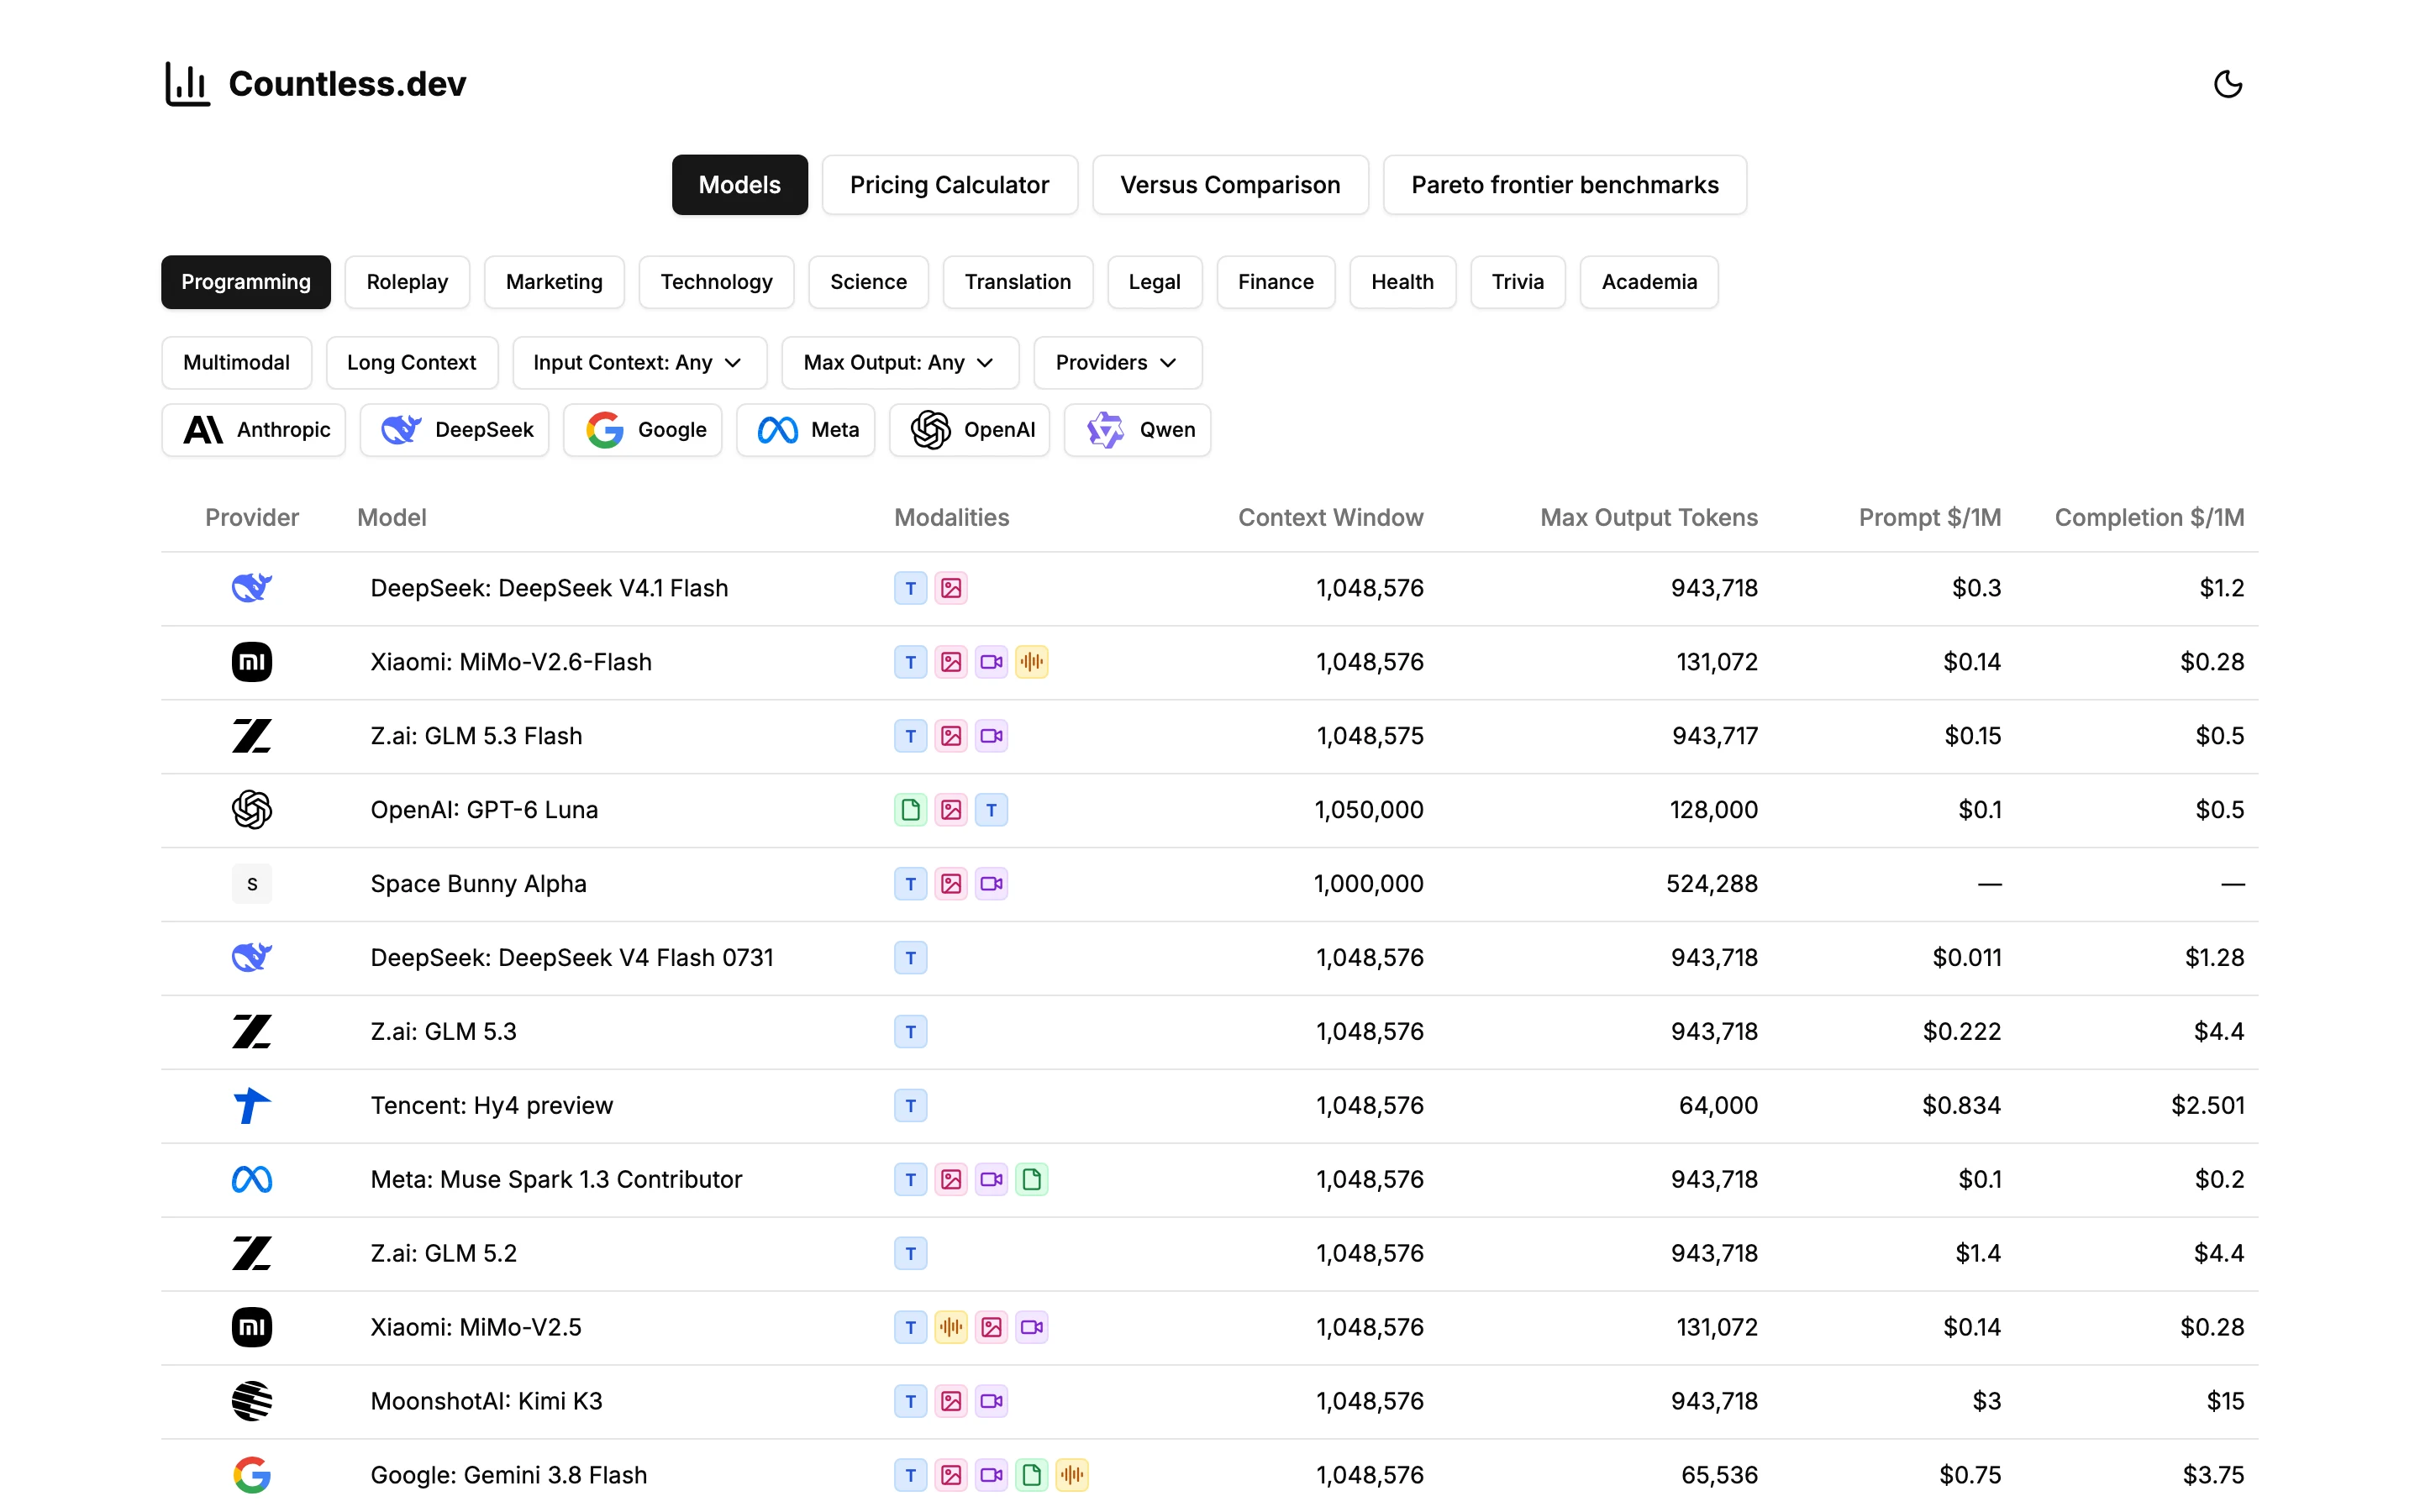Screen dimensions: 2420x1512
Task: Click the Countless.dev bar chart logo
Action: [x=187, y=84]
